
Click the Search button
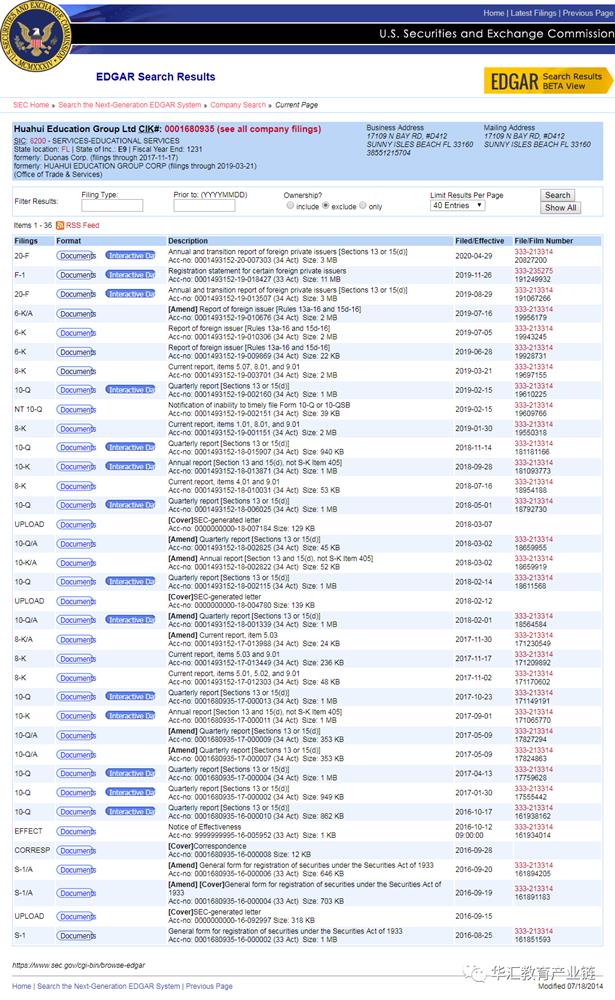point(558,195)
